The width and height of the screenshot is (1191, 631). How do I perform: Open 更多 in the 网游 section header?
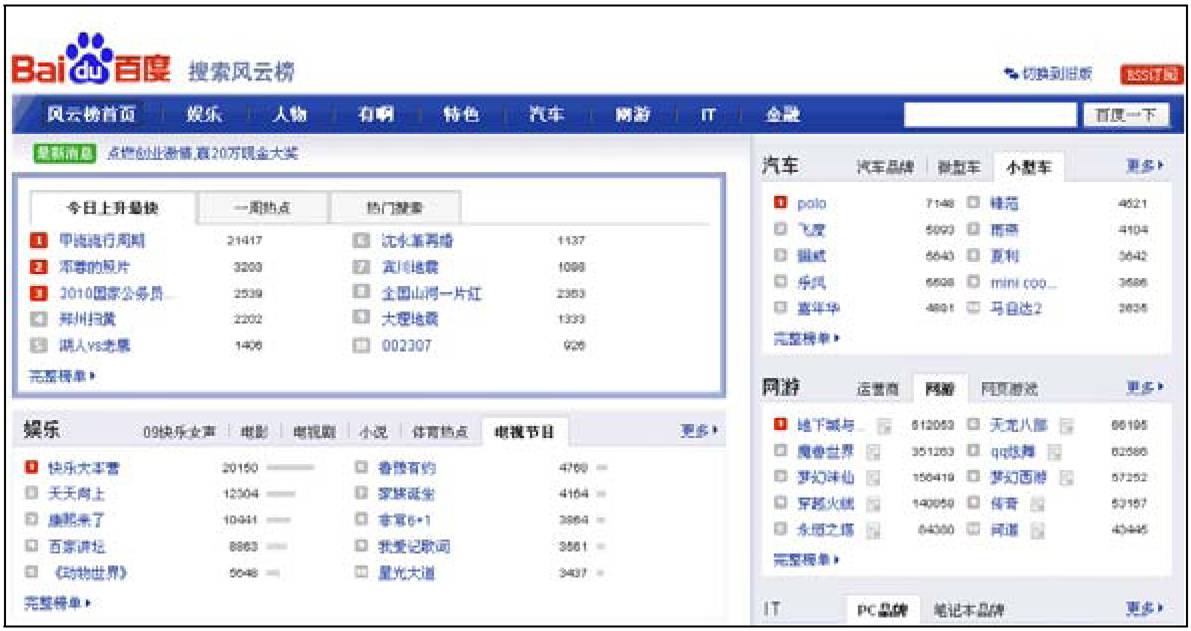click(x=1145, y=387)
